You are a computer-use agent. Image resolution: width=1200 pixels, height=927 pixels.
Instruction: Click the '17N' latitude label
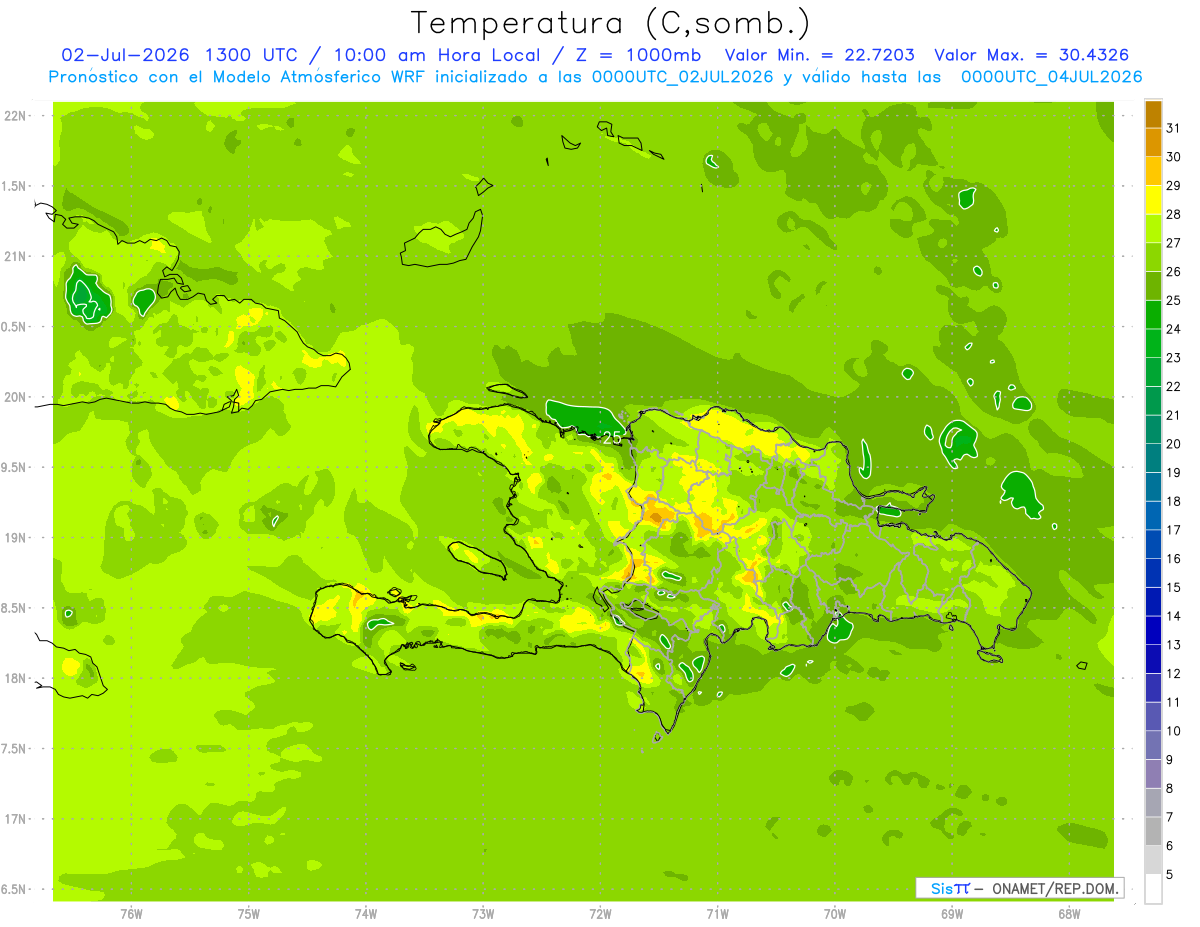(15, 819)
